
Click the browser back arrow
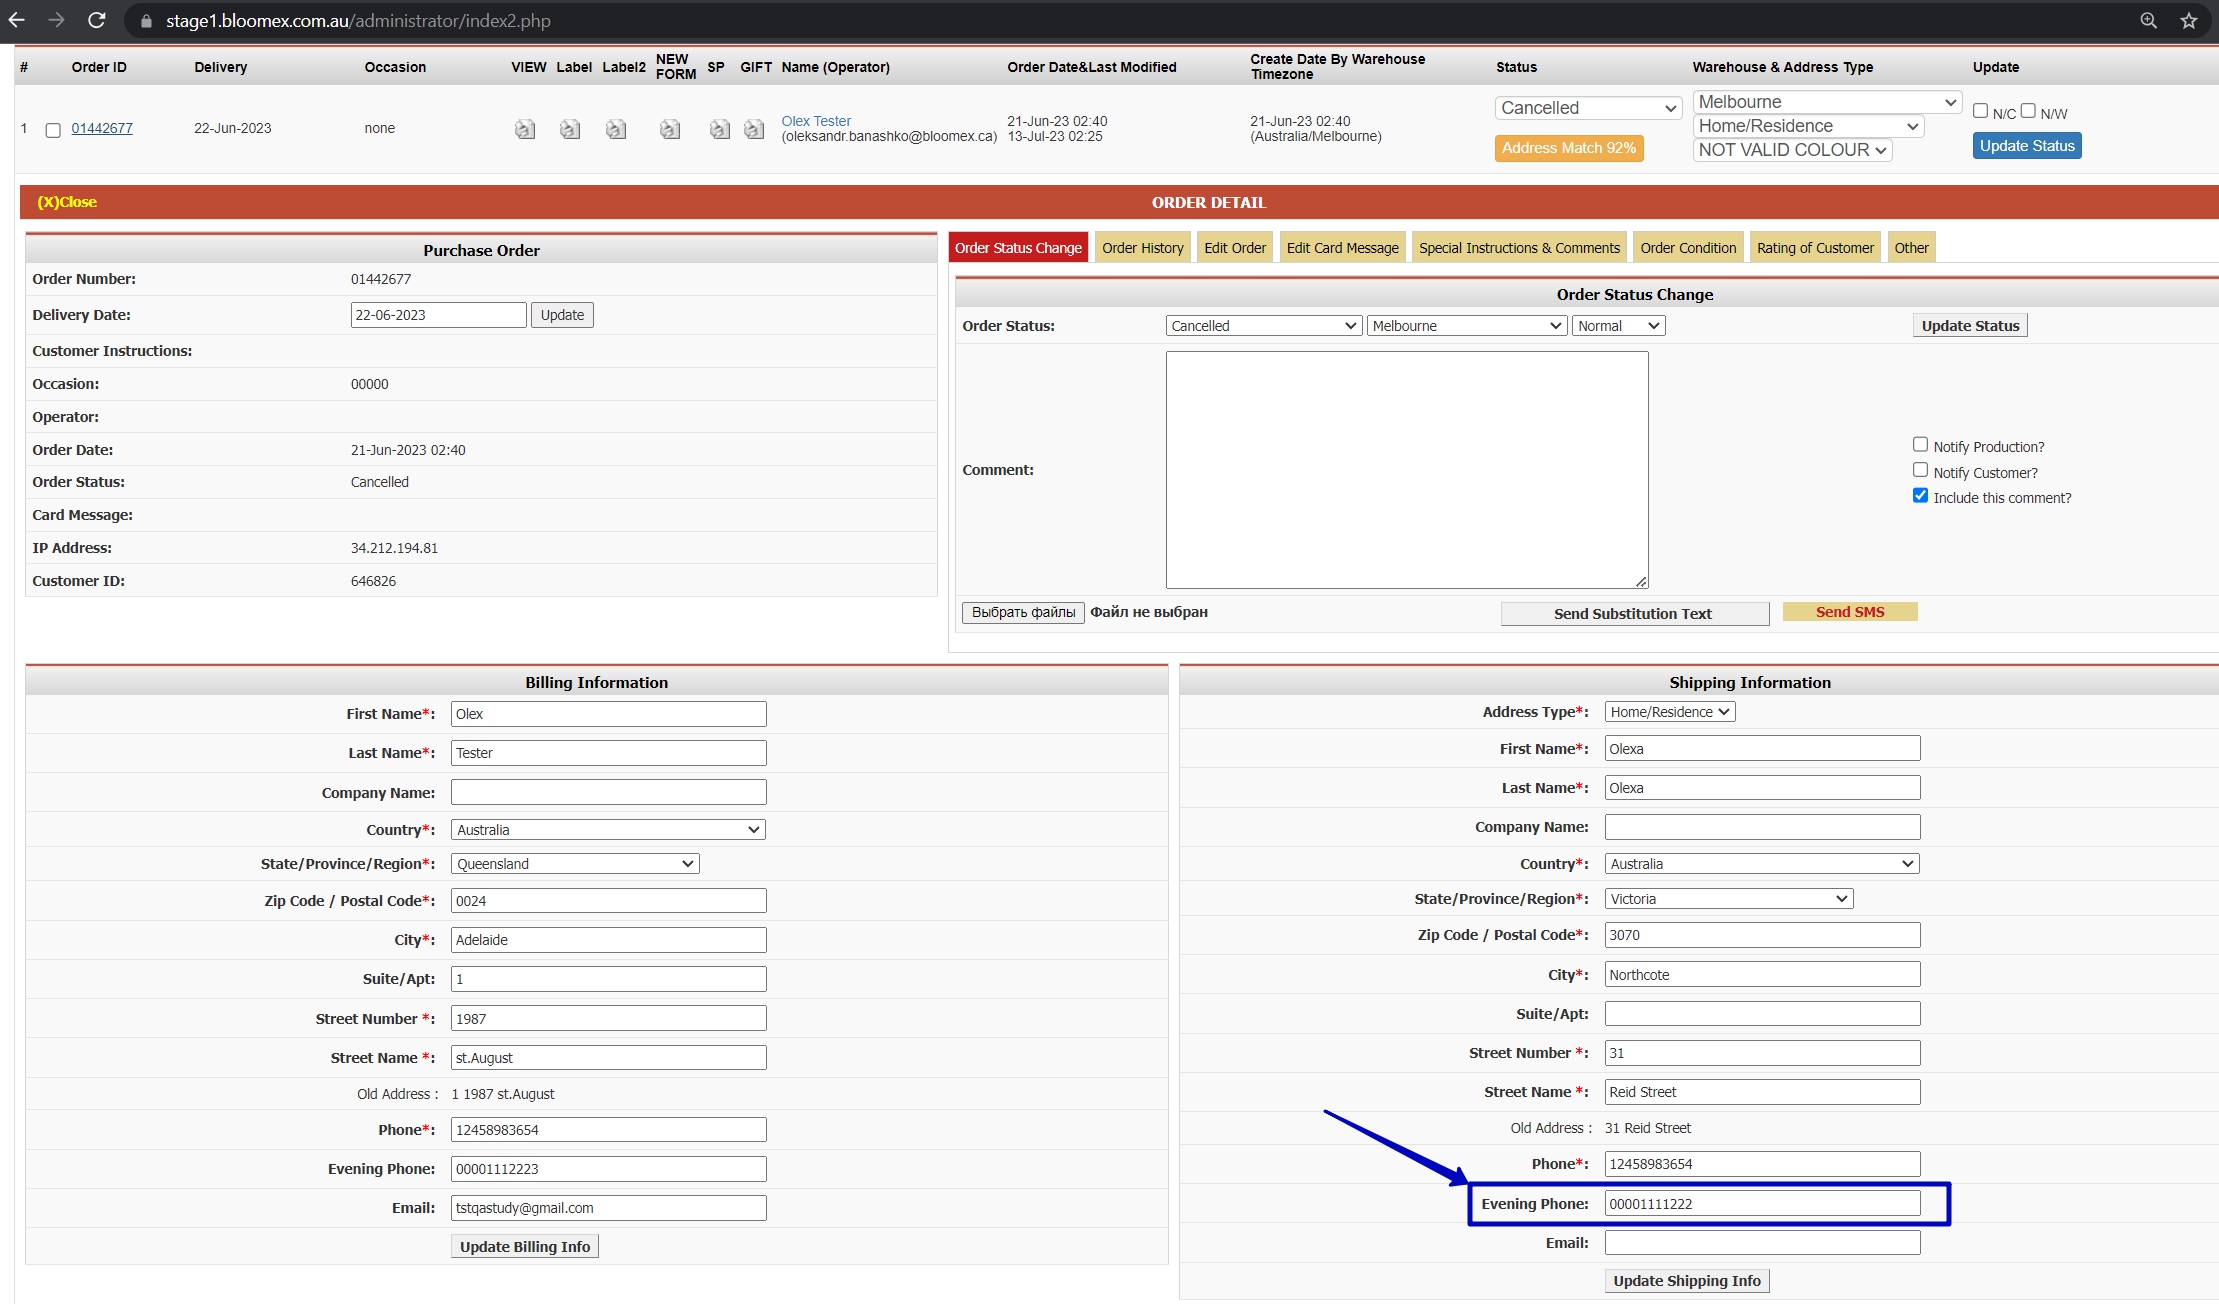16,20
